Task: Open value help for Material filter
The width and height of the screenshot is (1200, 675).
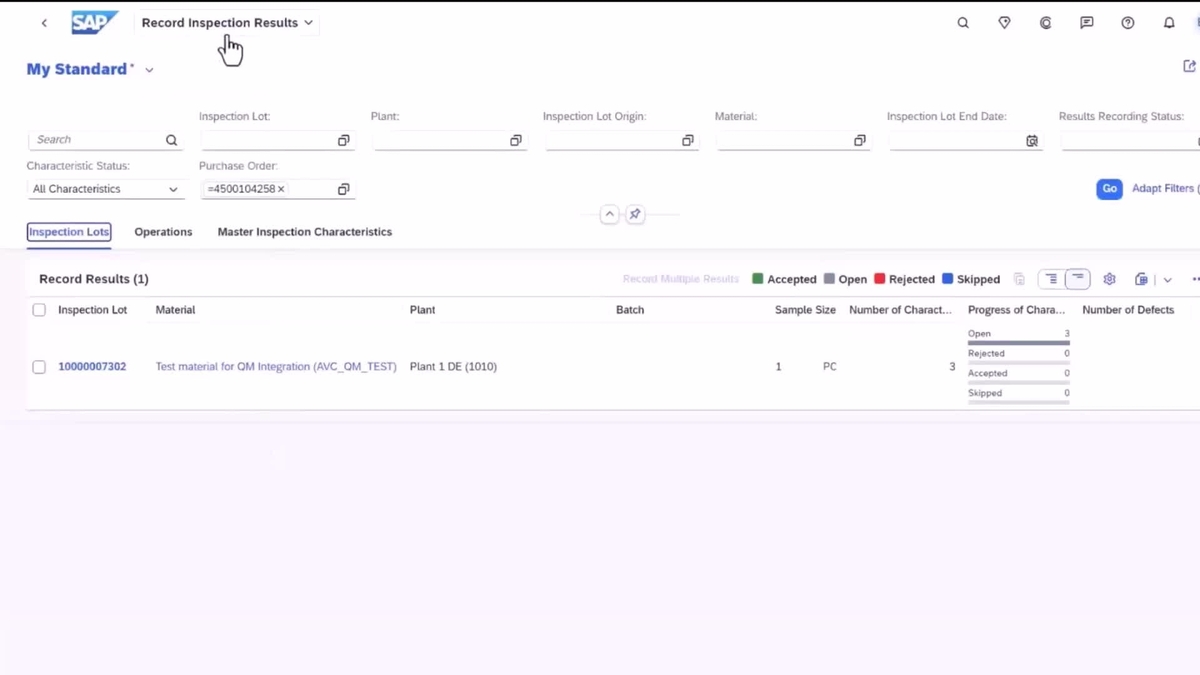Action: (x=859, y=141)
